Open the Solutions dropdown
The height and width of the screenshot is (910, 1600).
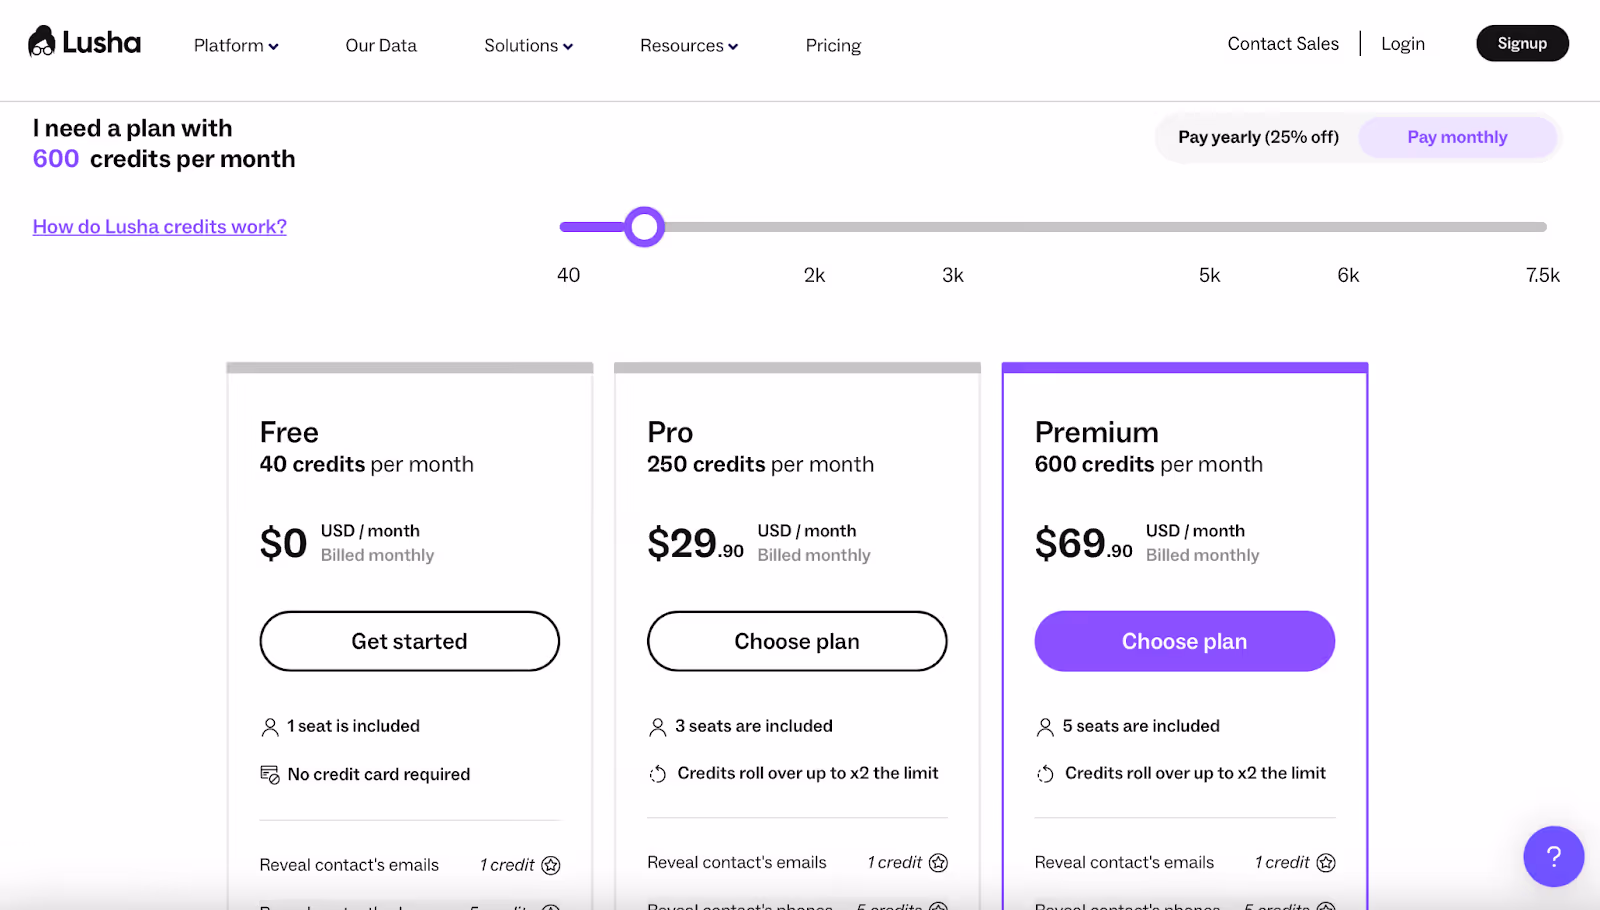[x=527, y=45]
